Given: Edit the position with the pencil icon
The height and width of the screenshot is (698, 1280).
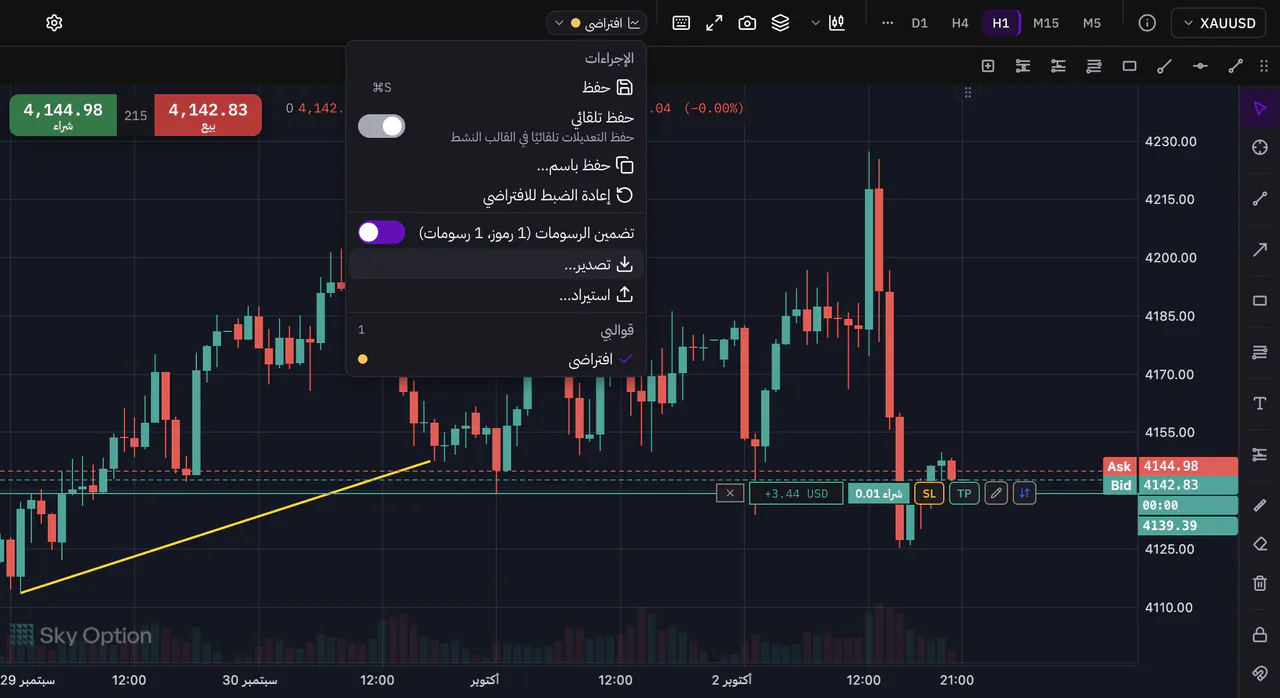Looking at the screenshot, I should 995,493.
